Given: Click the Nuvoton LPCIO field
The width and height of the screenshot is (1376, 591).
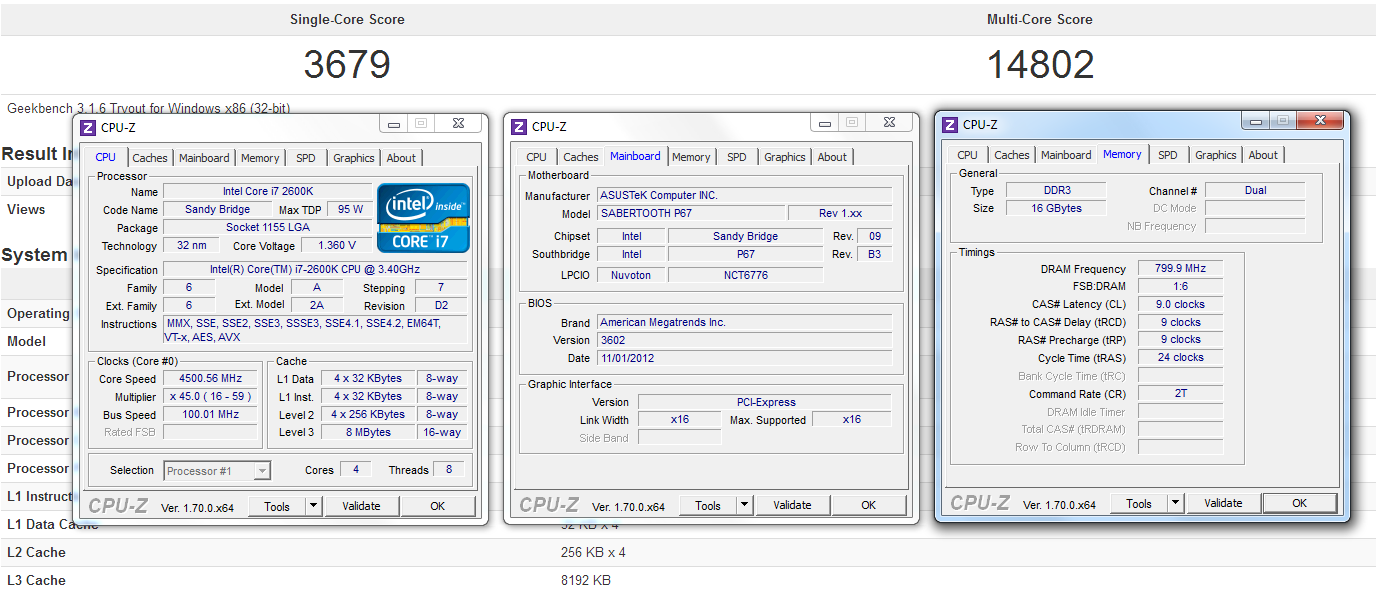Looking at the screenshot, I should click(631, 275).
